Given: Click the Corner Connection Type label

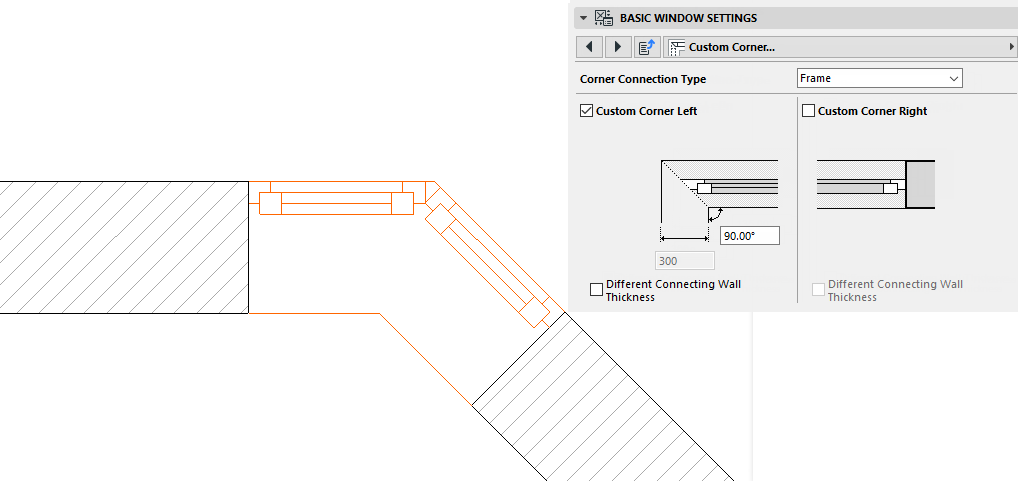Looking at the screenshot, I should click(x=643, y=79).
